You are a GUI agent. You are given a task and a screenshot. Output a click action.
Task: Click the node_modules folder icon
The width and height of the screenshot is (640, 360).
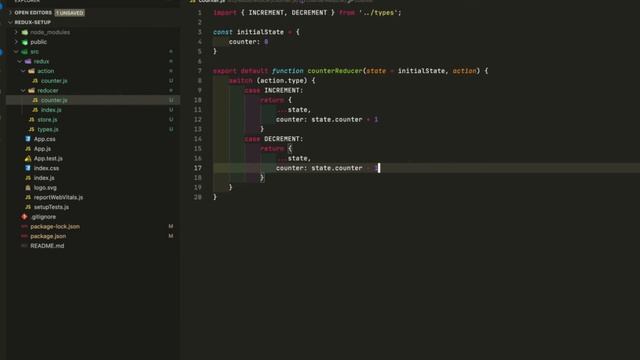[x=25, y=32]
